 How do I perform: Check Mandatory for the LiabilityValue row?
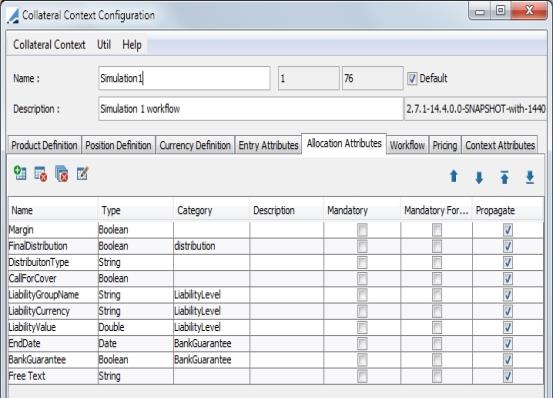click(362, 327)
